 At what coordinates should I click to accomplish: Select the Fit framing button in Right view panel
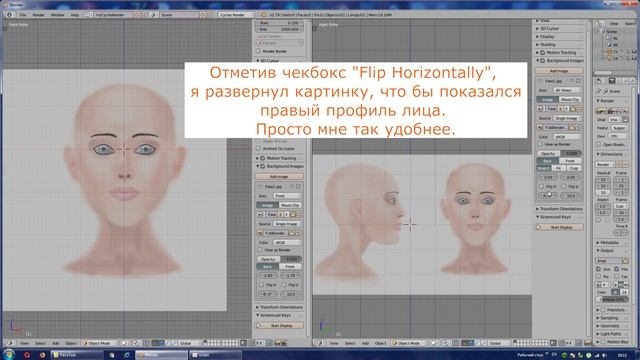point(559,168)
